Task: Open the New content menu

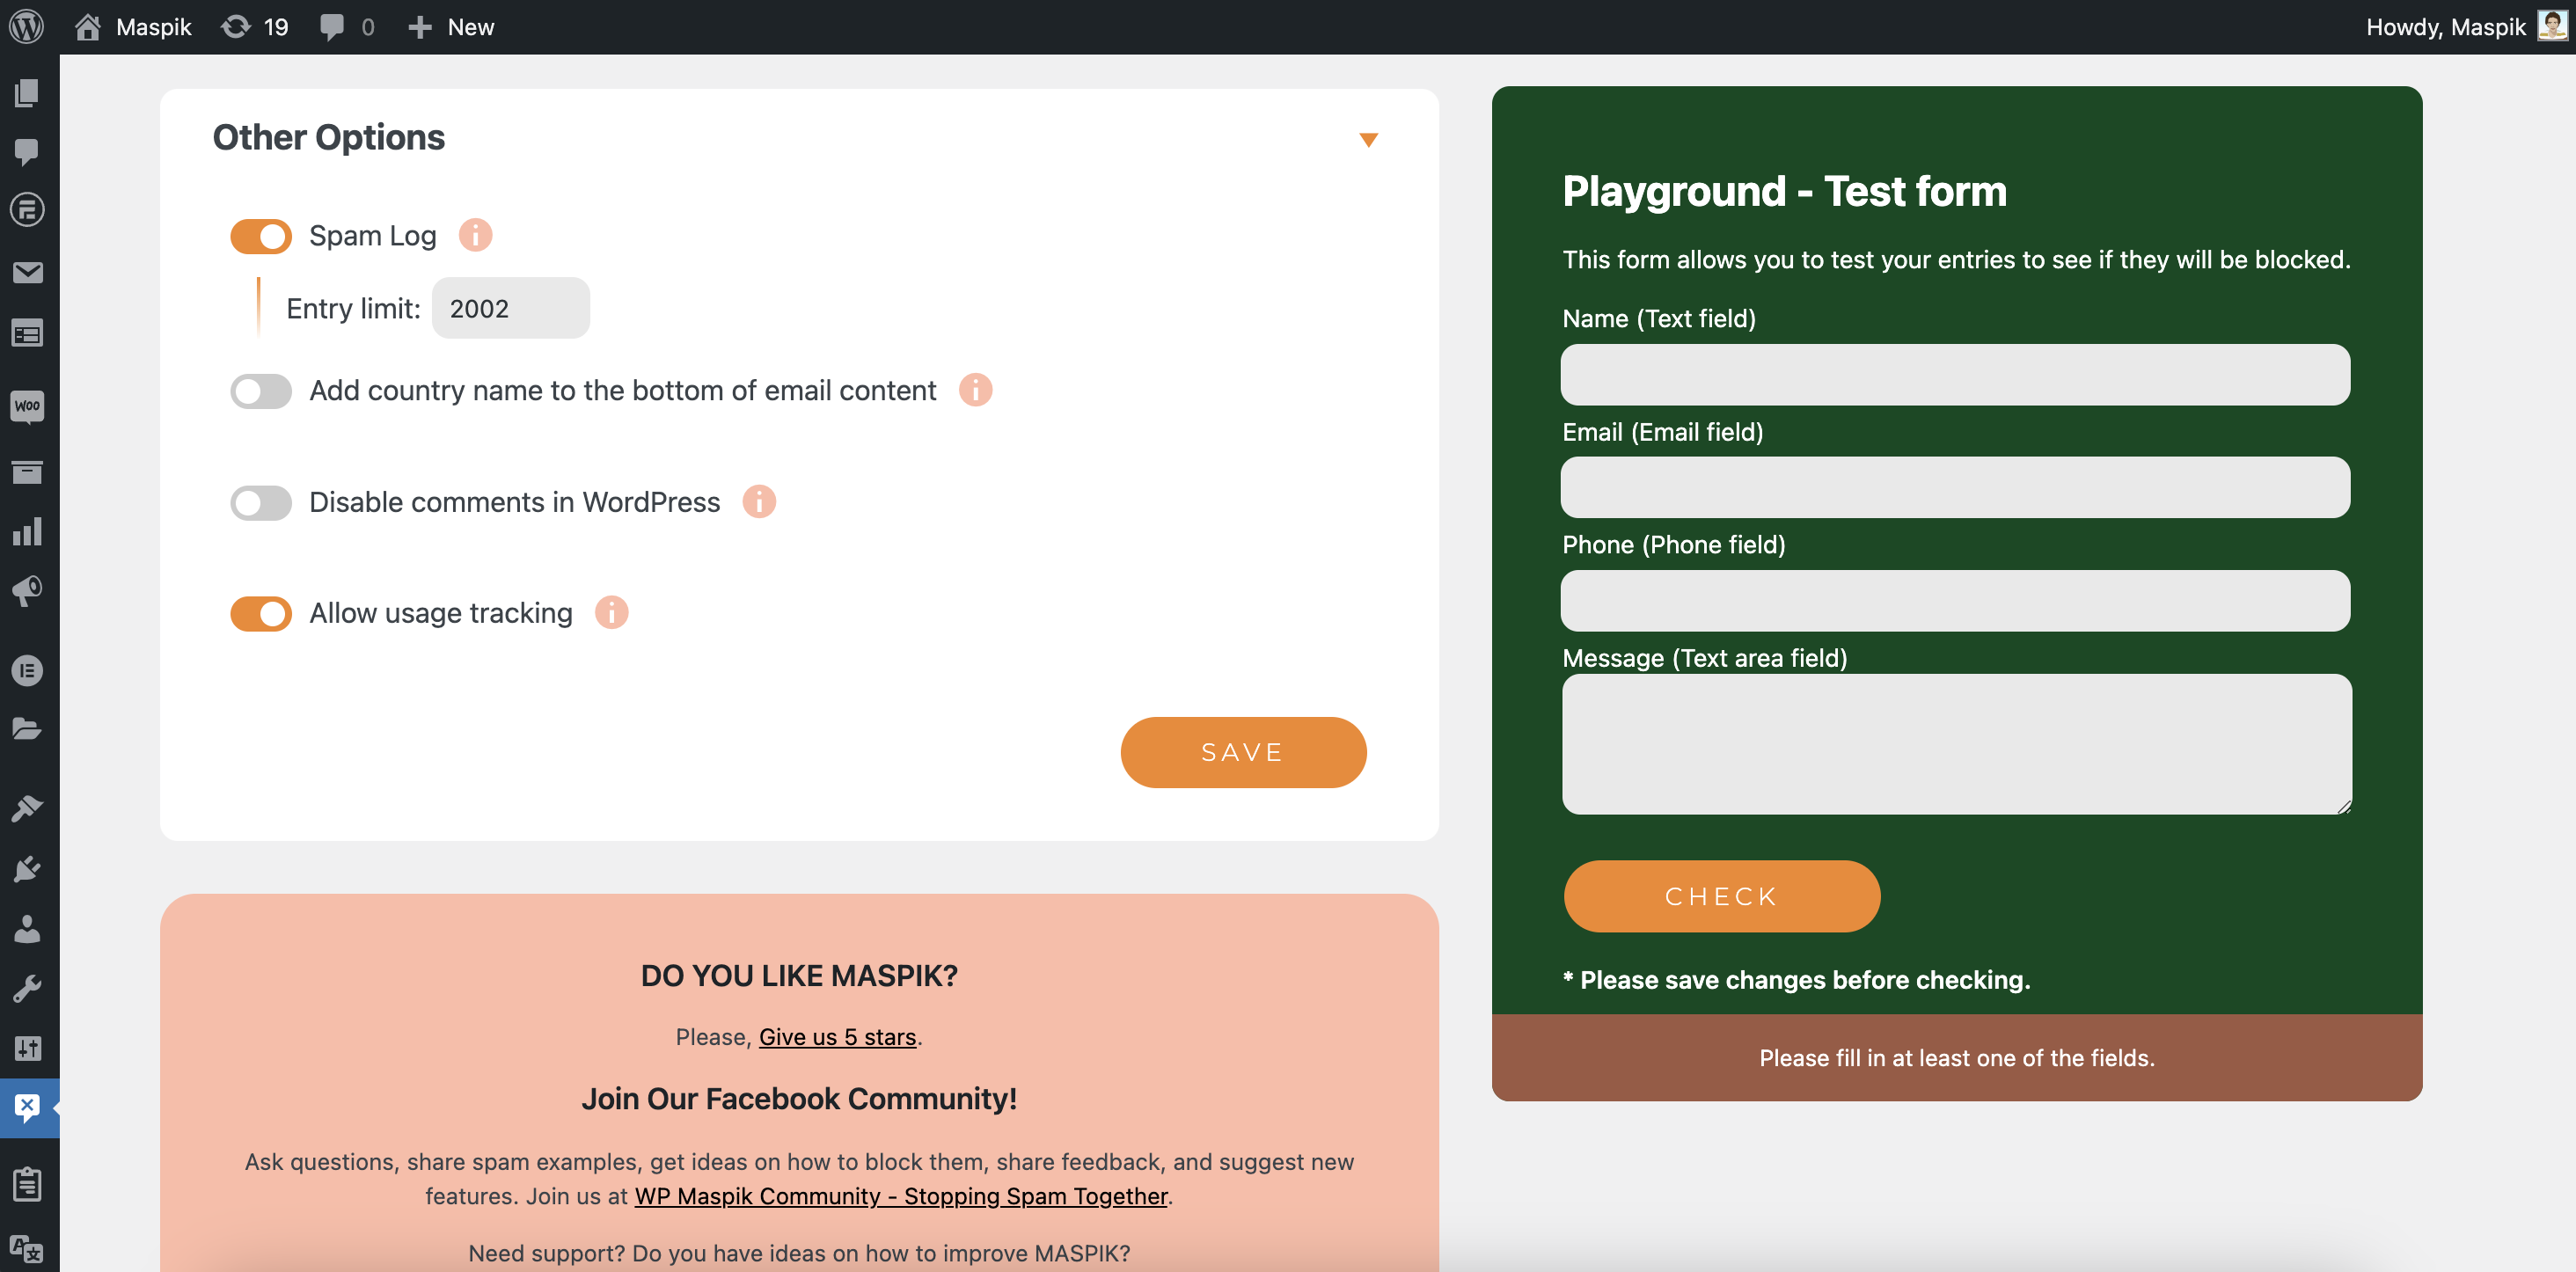Action: [x=451, y=27]
